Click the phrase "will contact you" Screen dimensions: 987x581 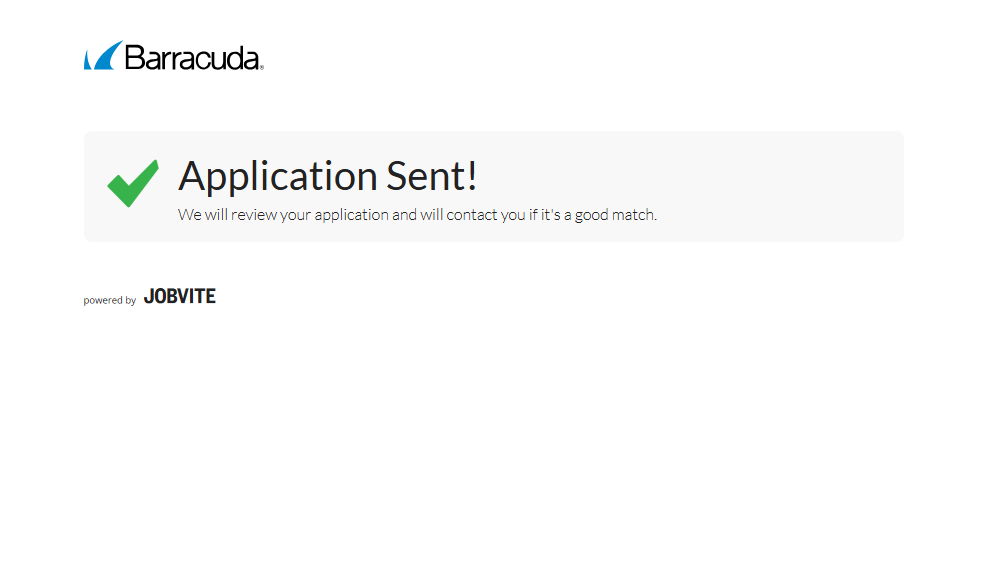coord(470,214)
